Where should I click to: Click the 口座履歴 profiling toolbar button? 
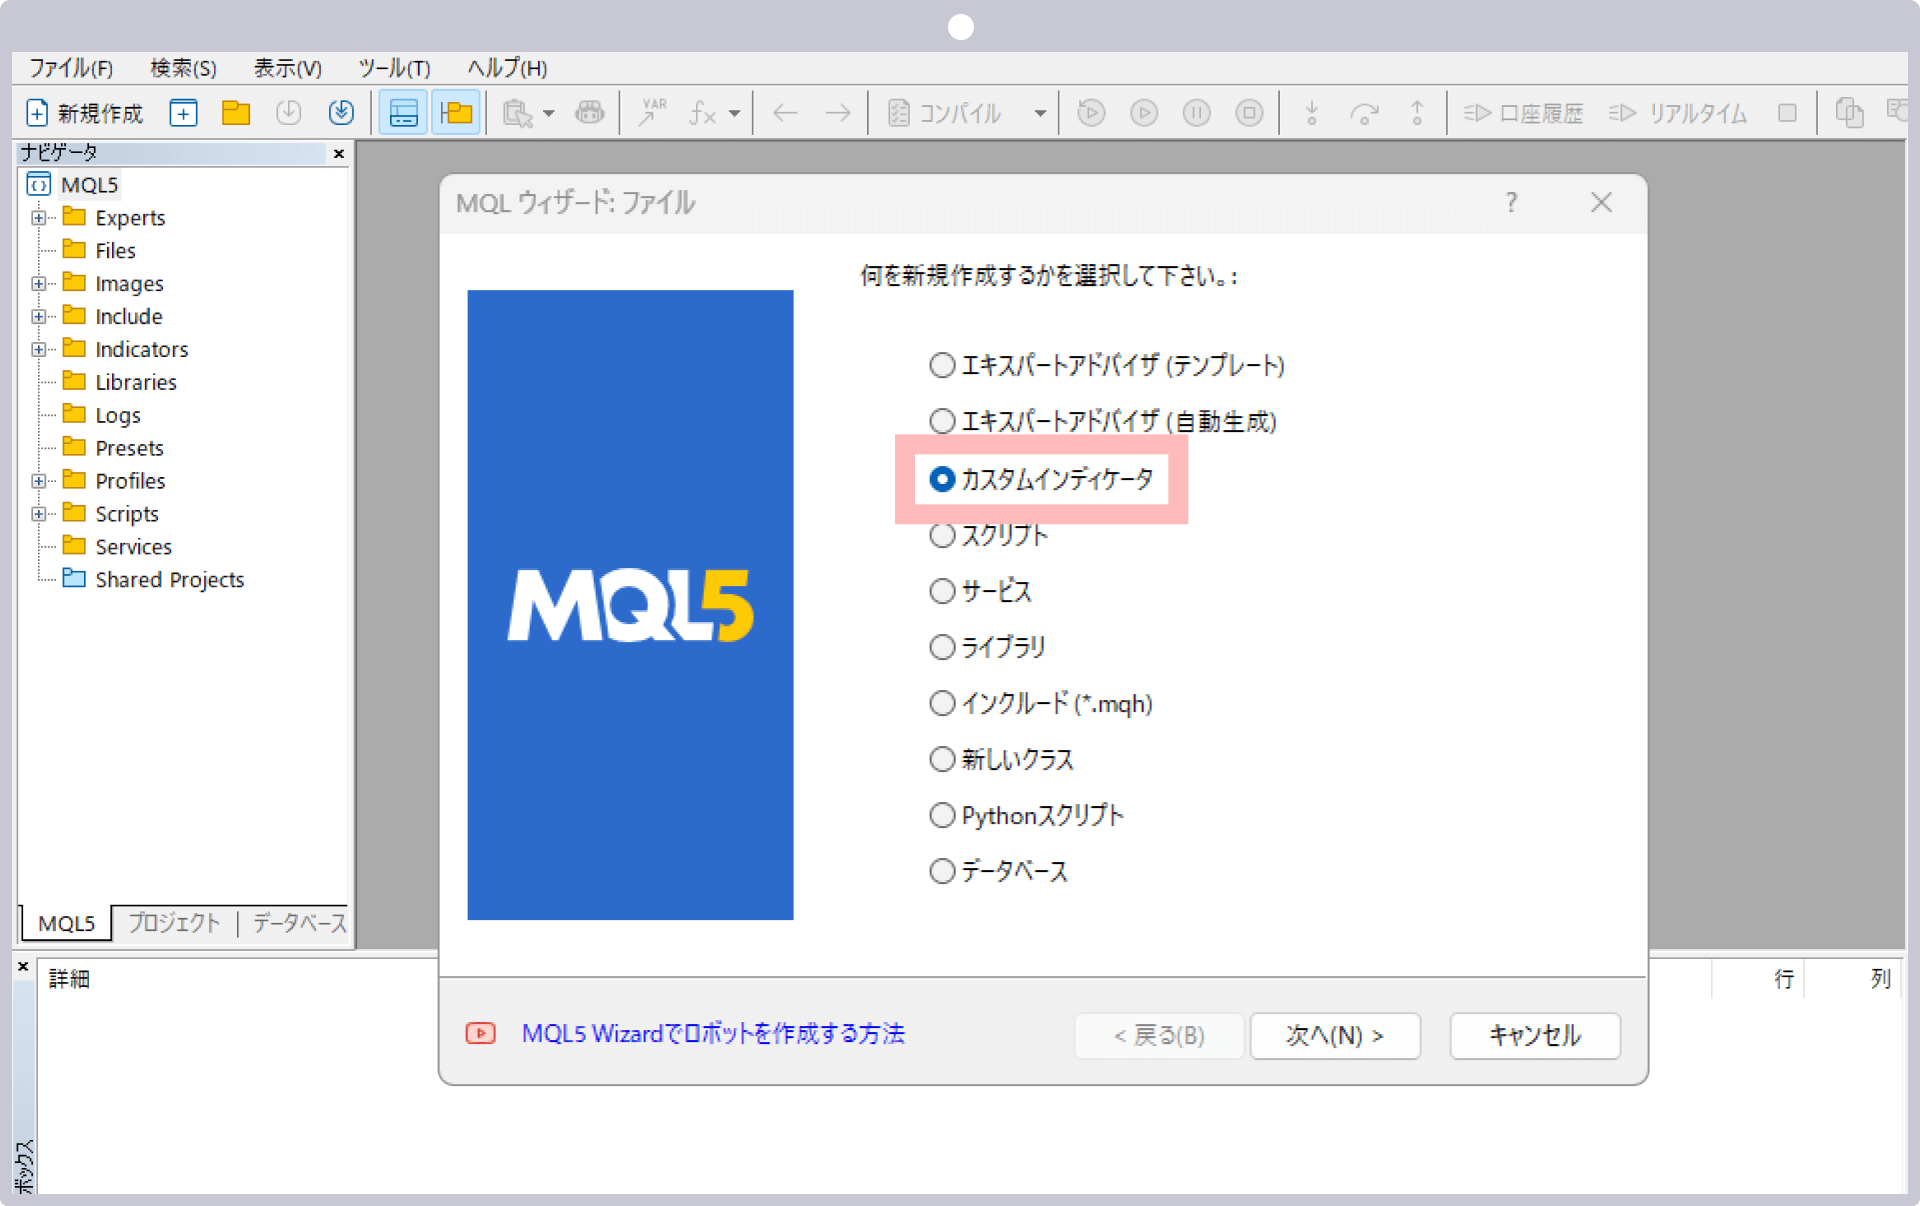click(x=1524, y=113)
